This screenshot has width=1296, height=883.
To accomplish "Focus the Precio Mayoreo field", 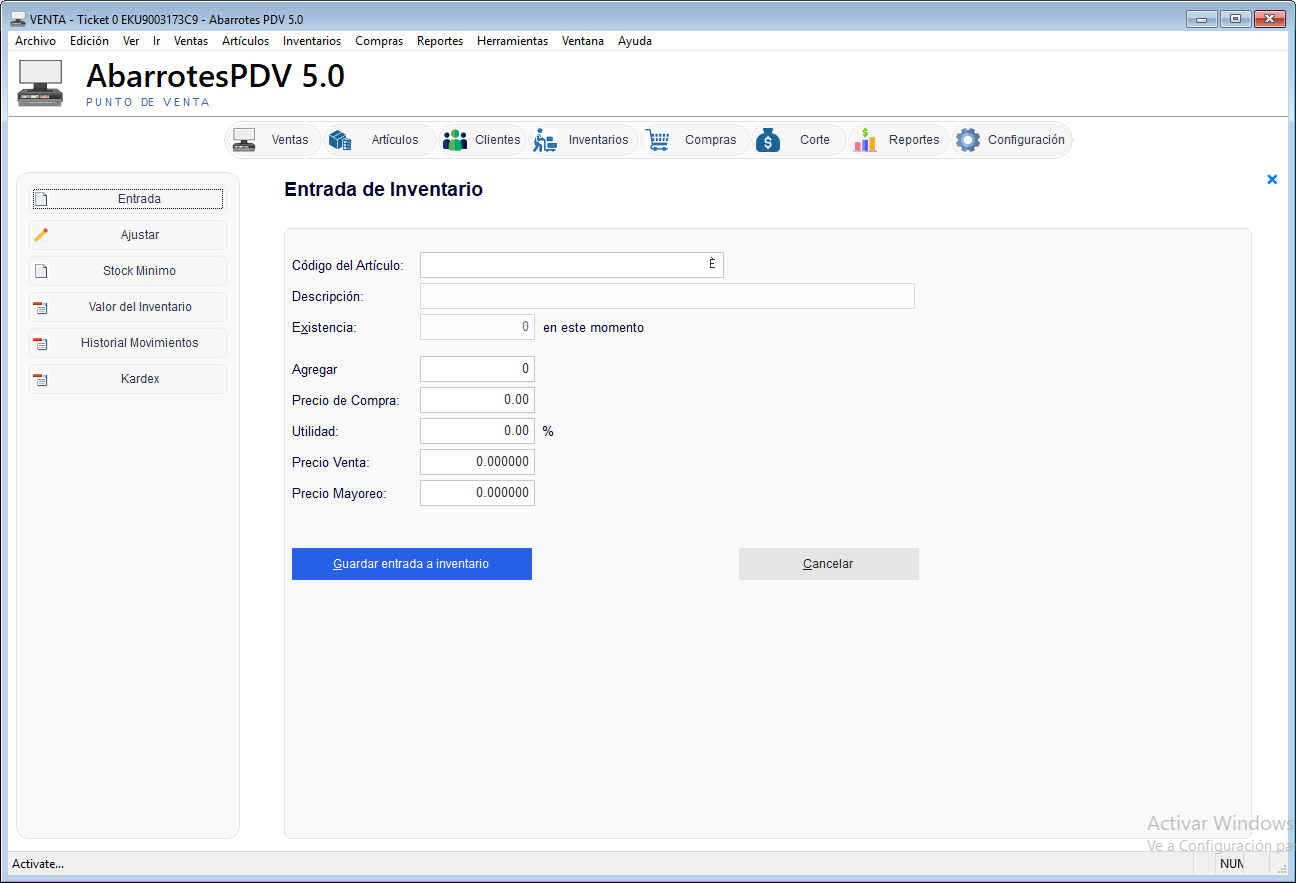I will [x=477, y=493].
